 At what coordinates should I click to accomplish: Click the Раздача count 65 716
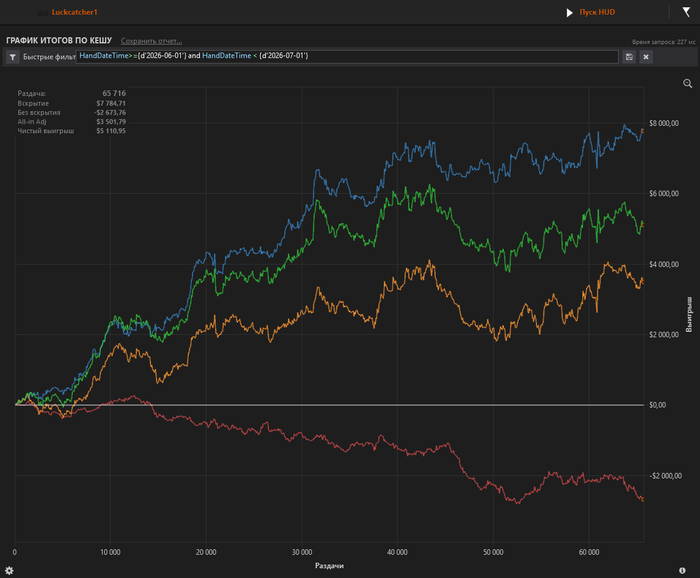(x=114, y=93)
